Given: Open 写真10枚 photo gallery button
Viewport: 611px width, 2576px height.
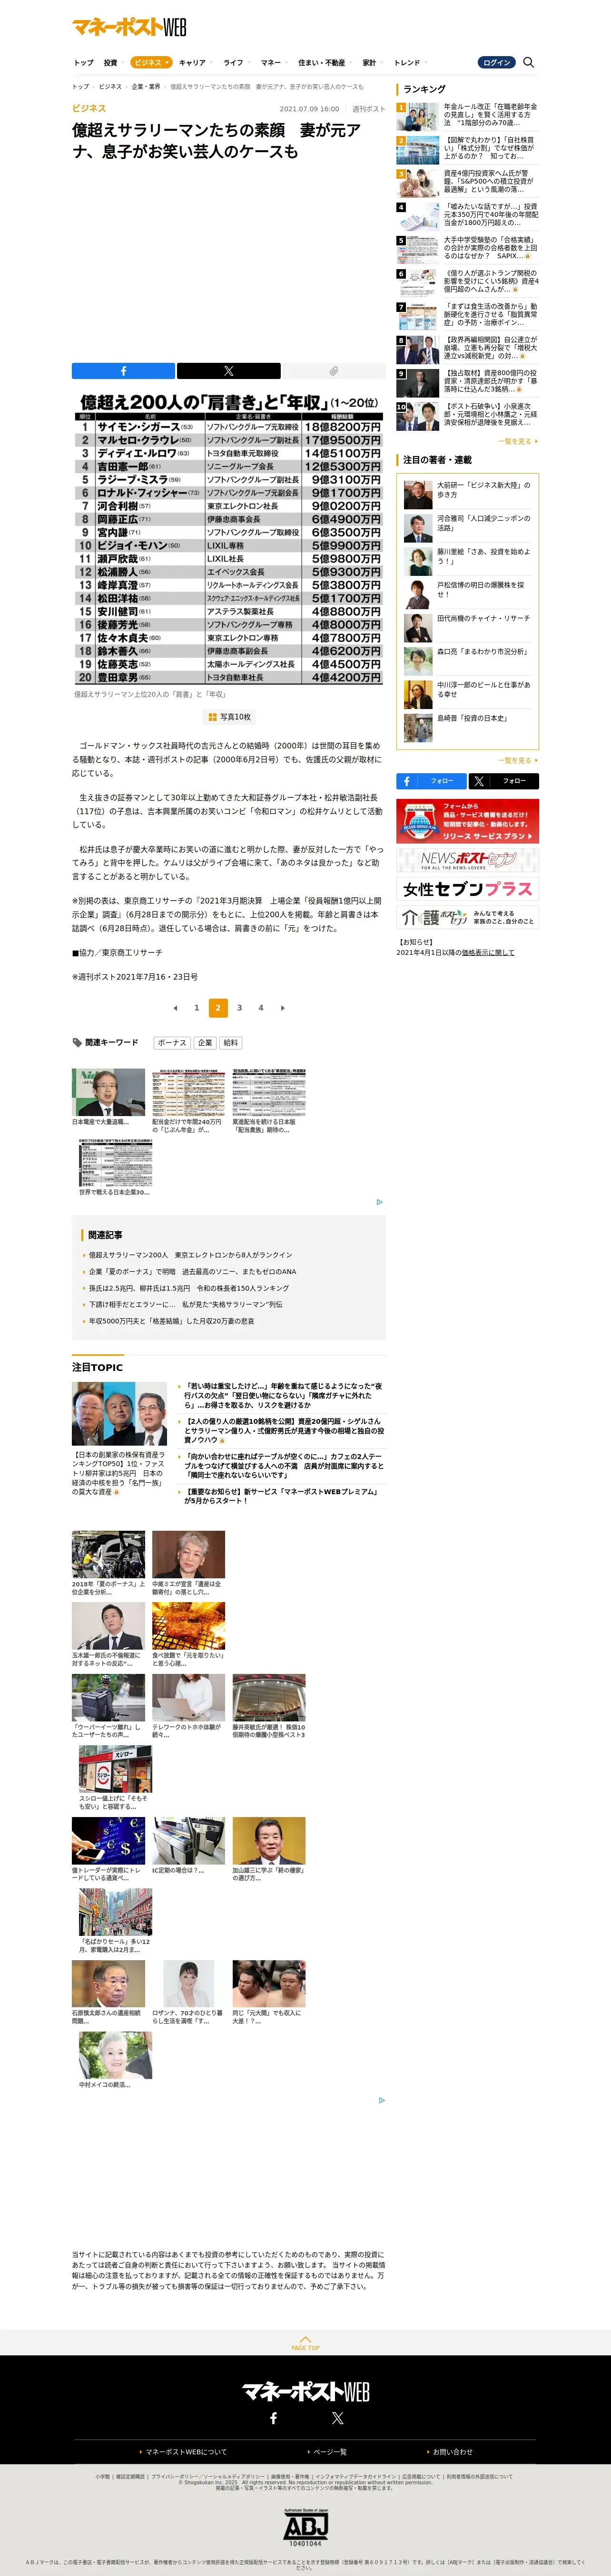Looking at the screenshot, I should (x=229, y=717).
